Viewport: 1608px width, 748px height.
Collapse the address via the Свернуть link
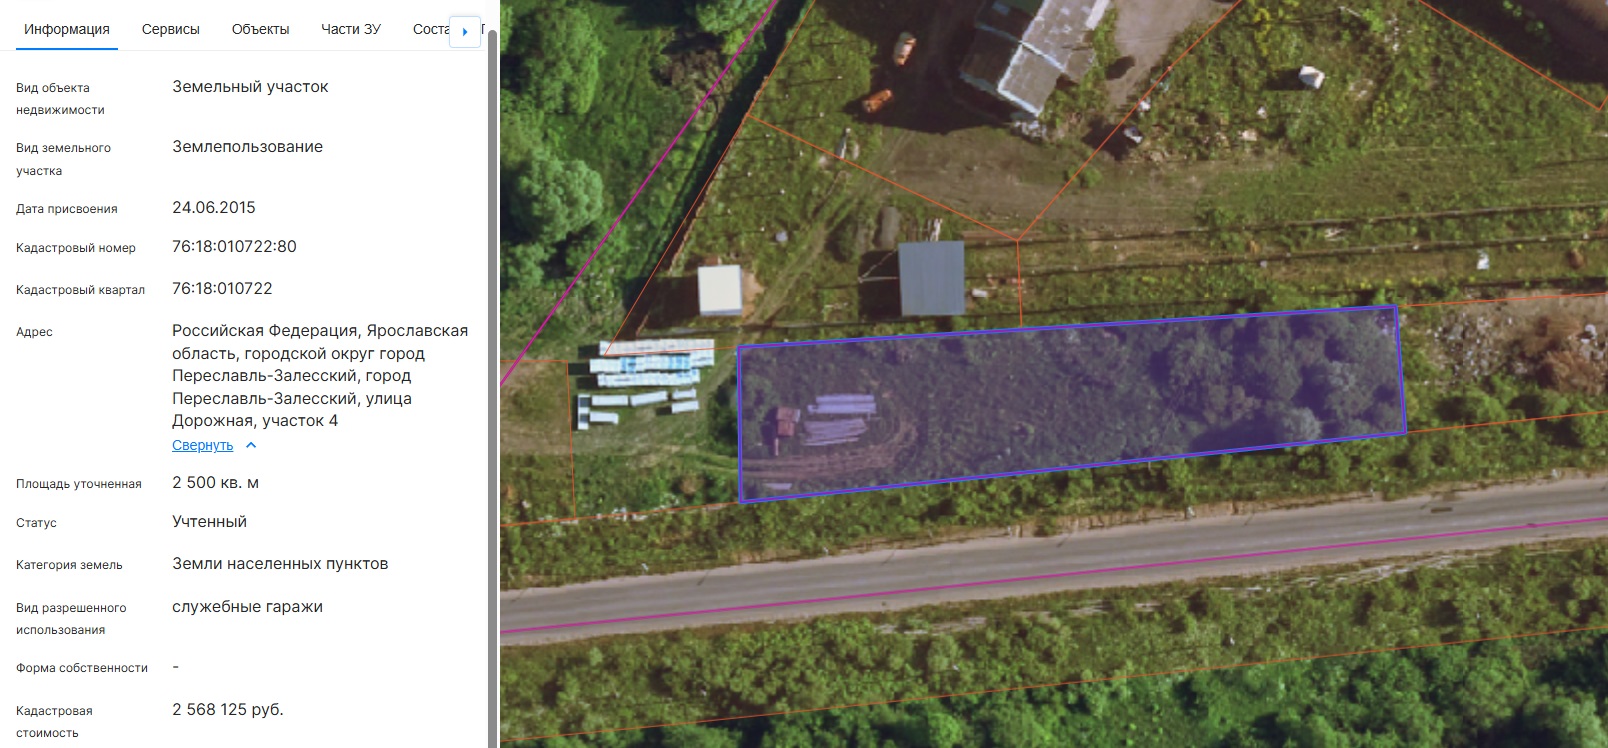202,445
